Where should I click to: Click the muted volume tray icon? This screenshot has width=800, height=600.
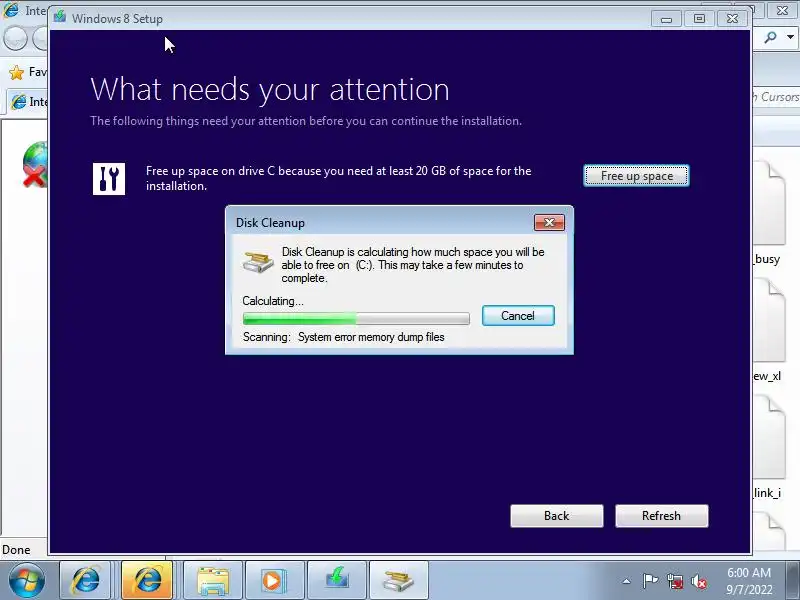698,581
